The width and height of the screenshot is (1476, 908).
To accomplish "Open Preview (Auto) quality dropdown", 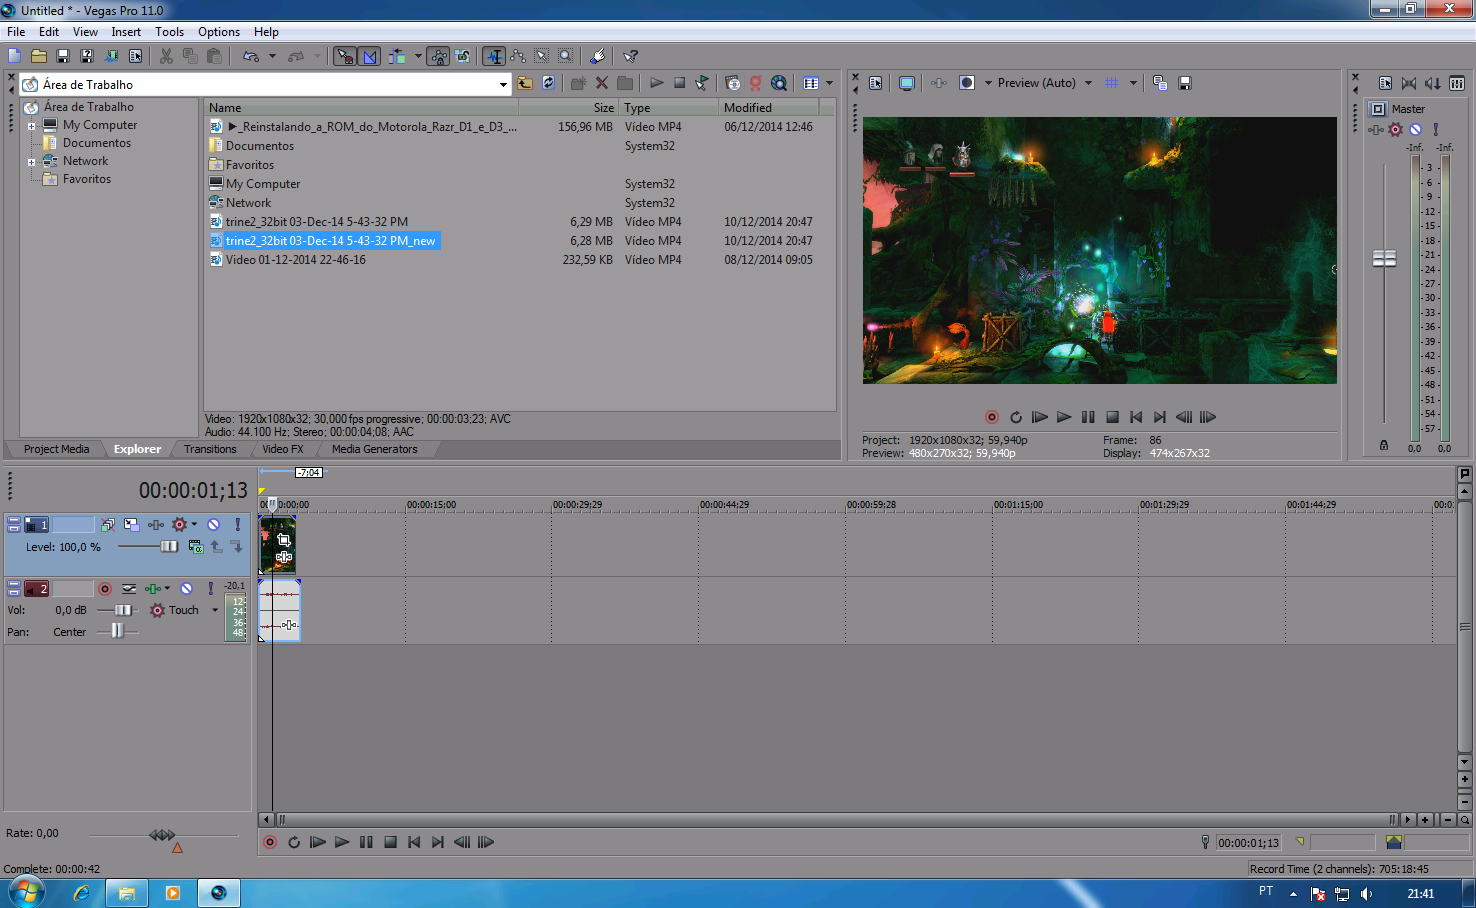I will pyautogui.click(x=1088, y=83).
